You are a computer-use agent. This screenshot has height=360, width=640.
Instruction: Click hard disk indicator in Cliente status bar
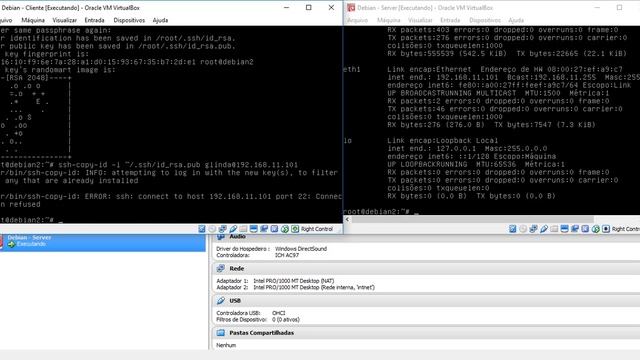(x=202, y=229)
